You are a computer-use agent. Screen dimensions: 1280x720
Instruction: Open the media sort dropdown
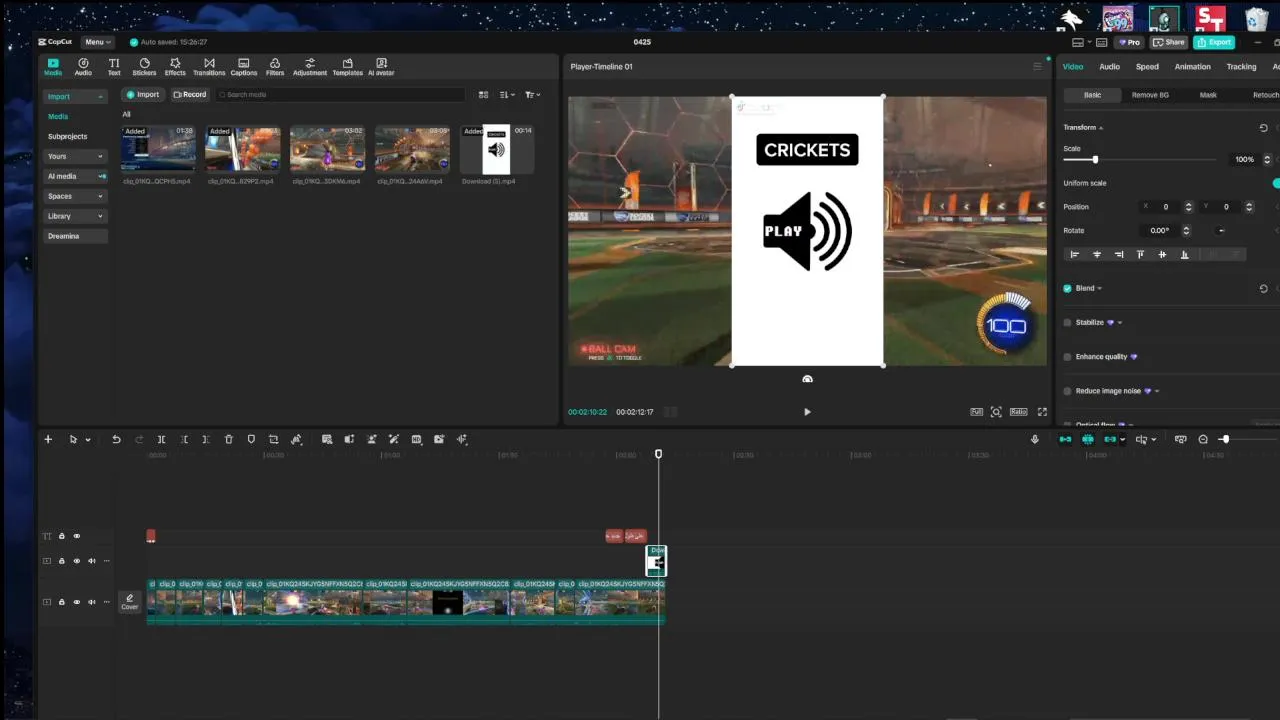coord(507,95)
